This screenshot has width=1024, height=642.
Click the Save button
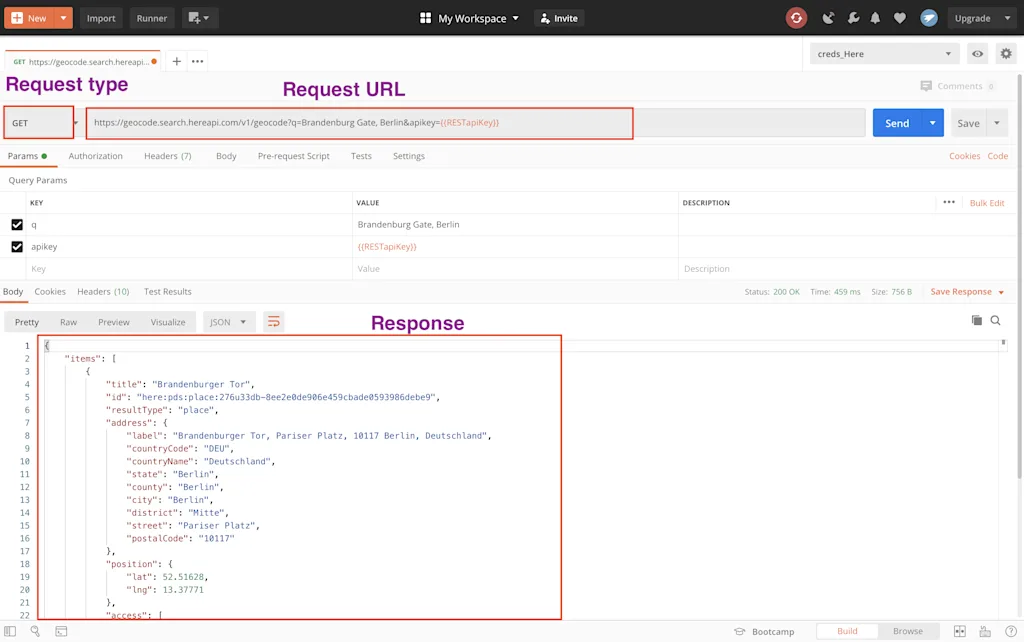click(968, 123)
